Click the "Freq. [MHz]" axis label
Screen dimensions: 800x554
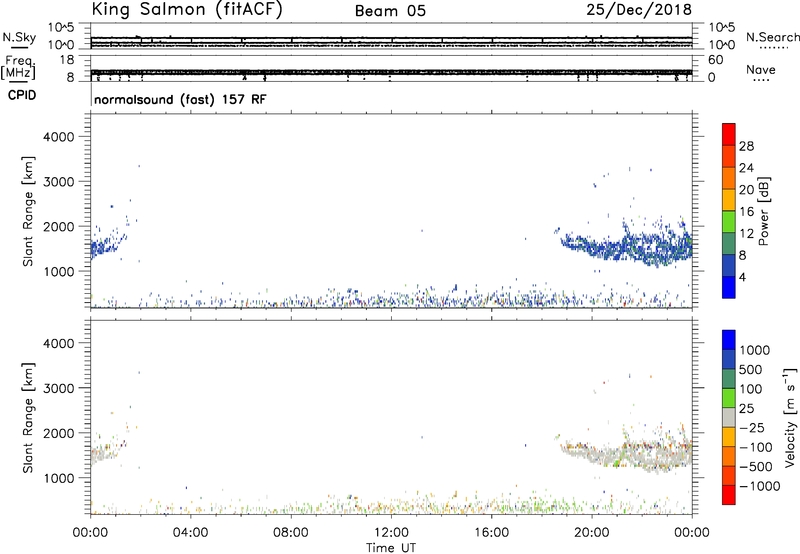[x=18, y=67]
